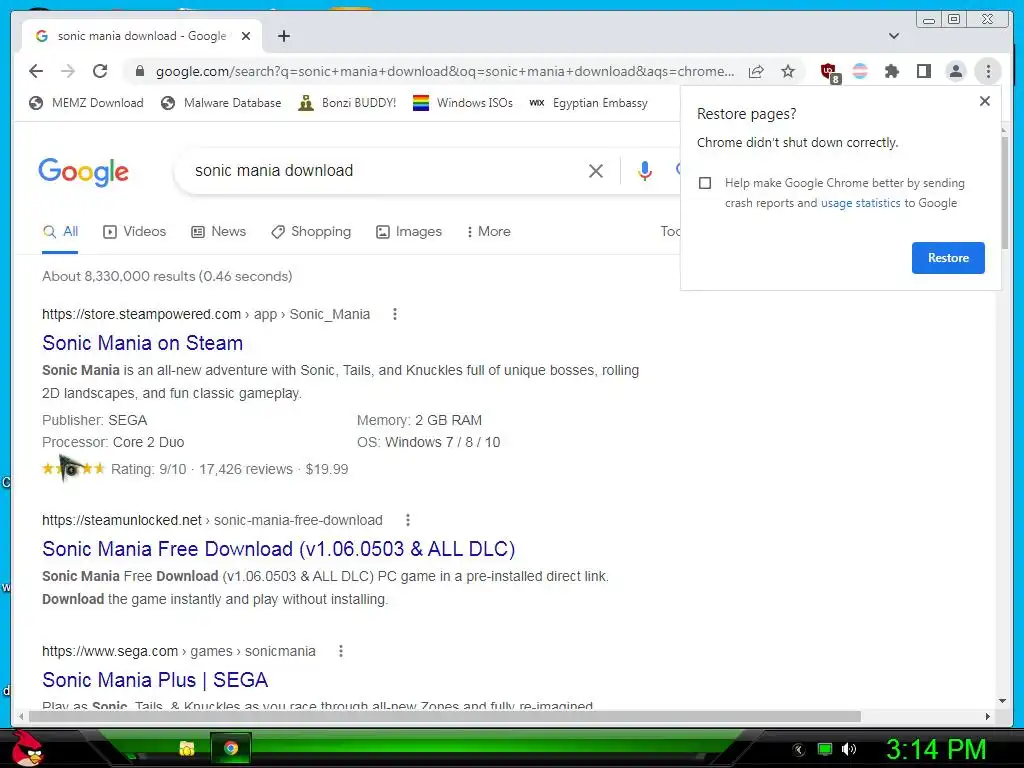This screenshot has height=768, width=1024.
Task: Switch to the Images tab
Action: click(409, 232)
